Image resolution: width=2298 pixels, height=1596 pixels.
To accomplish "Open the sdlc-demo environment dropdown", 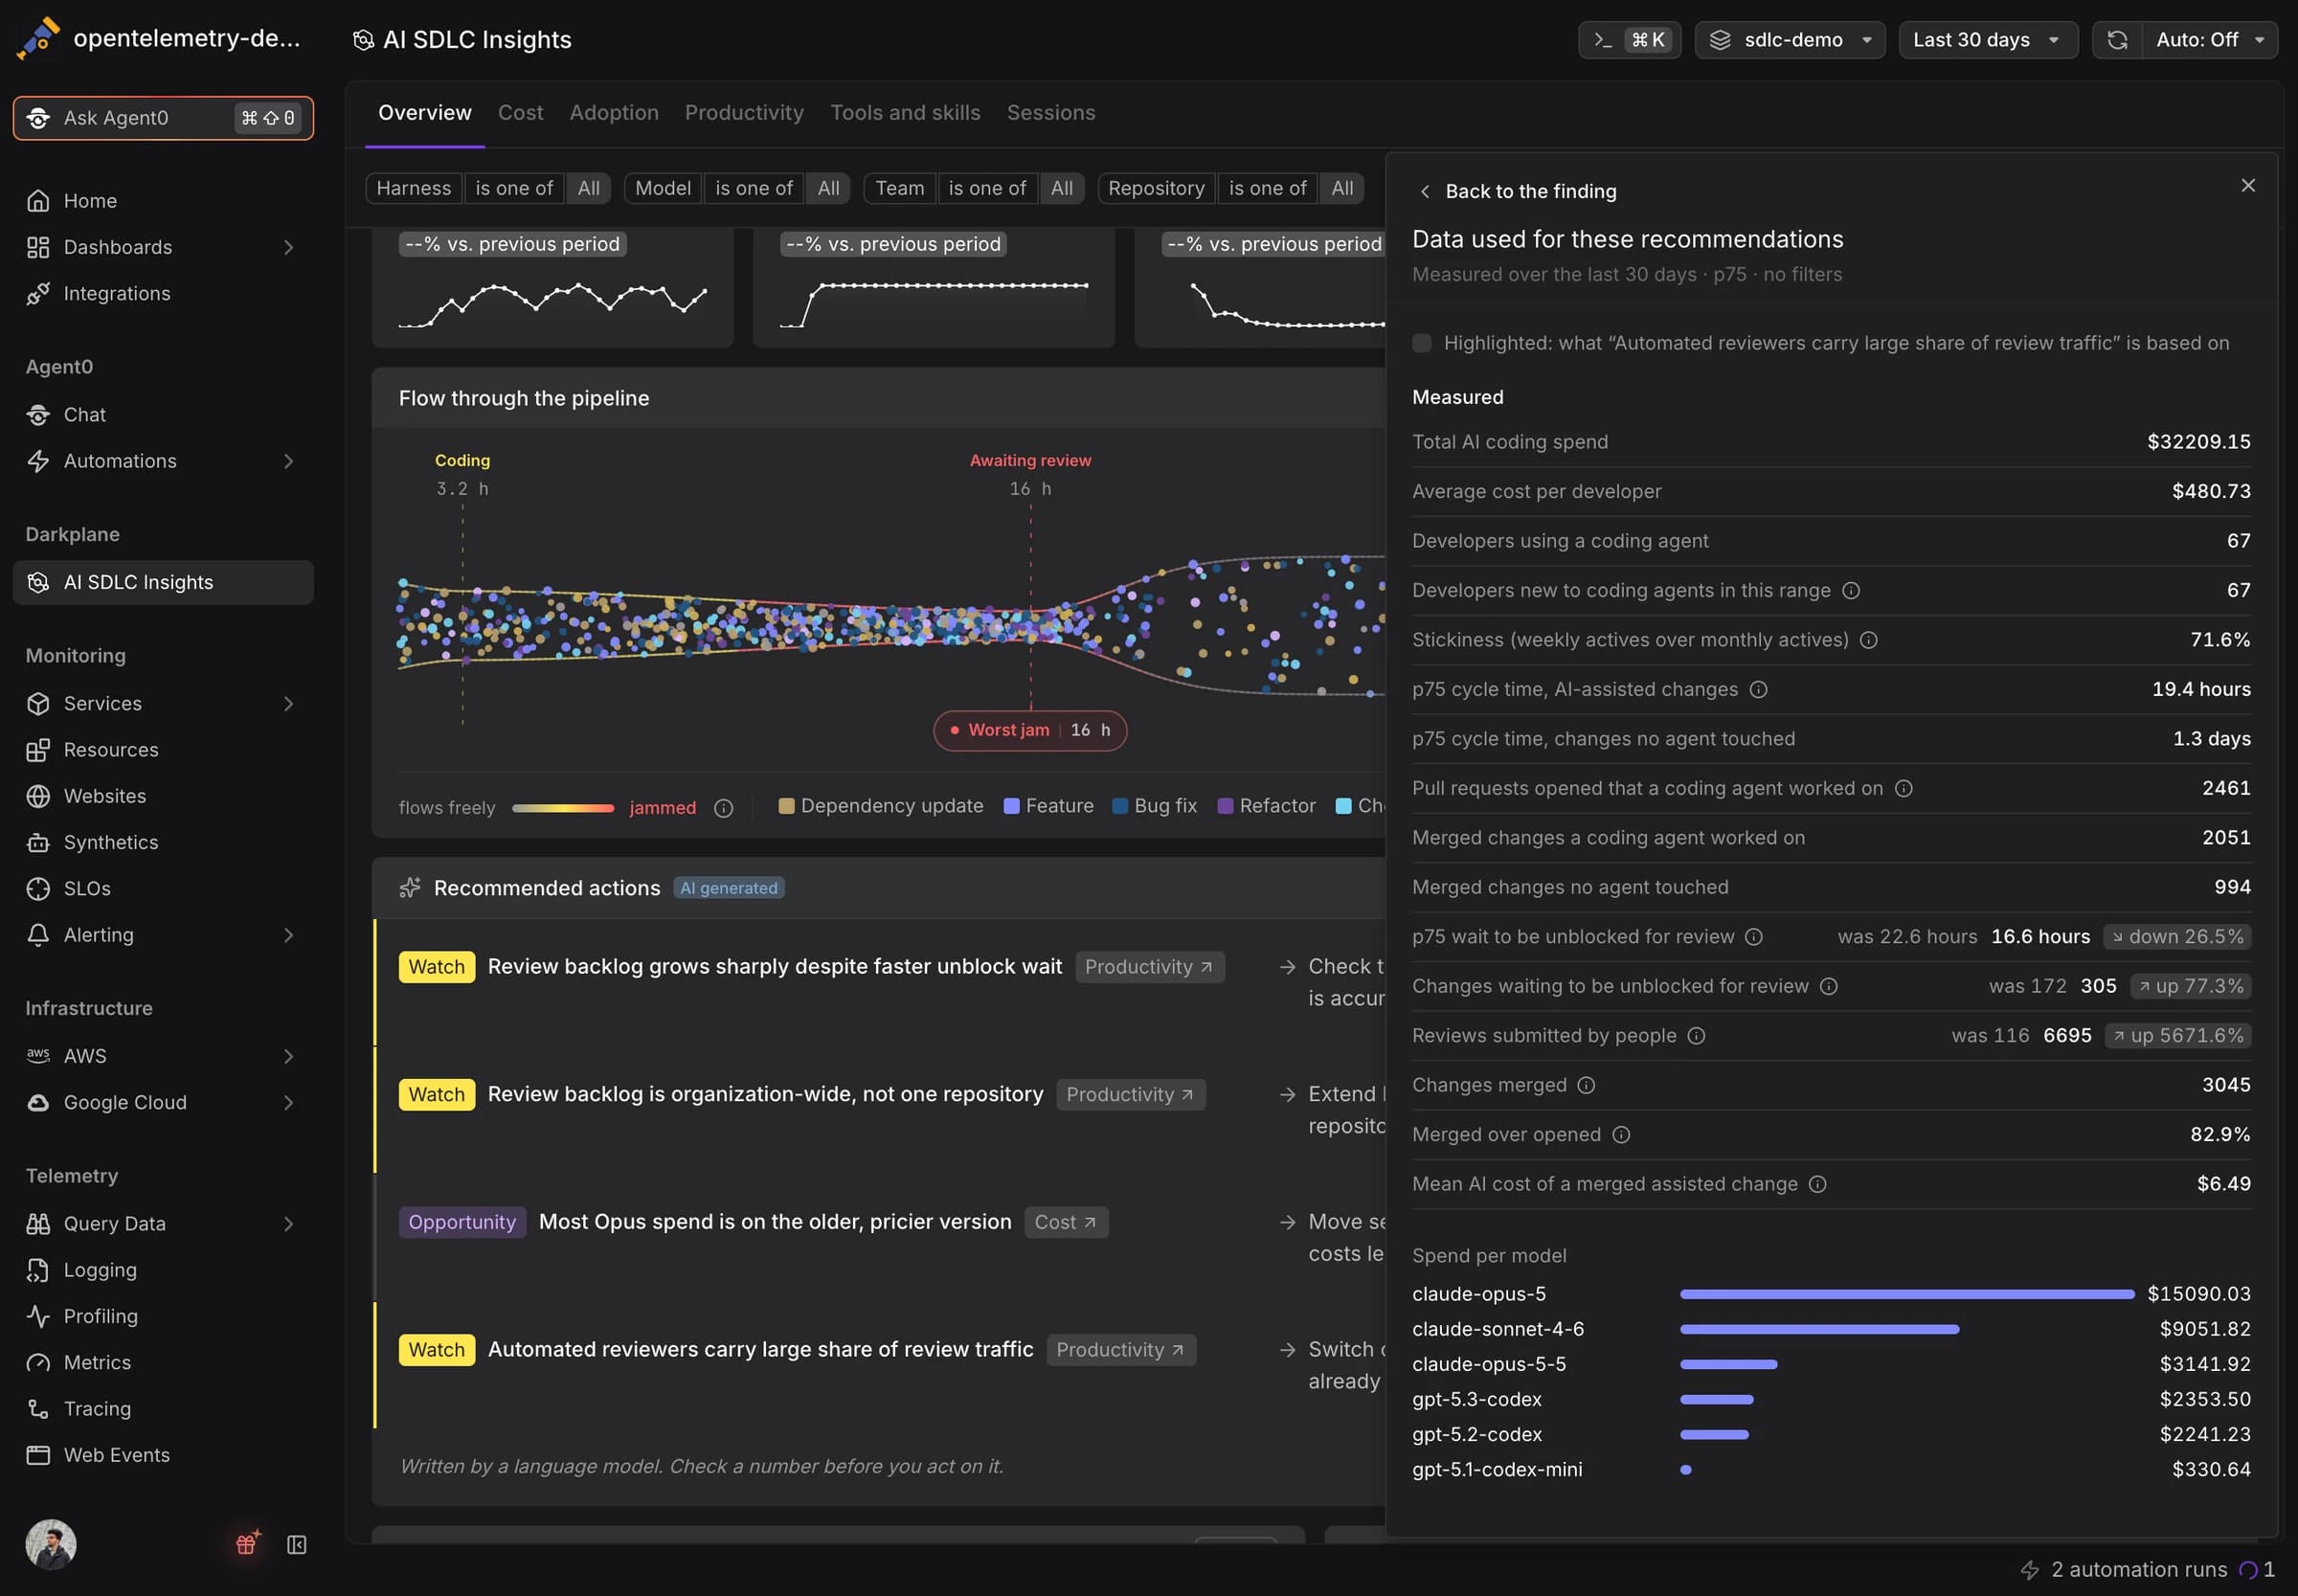I will coord(1789,40).
